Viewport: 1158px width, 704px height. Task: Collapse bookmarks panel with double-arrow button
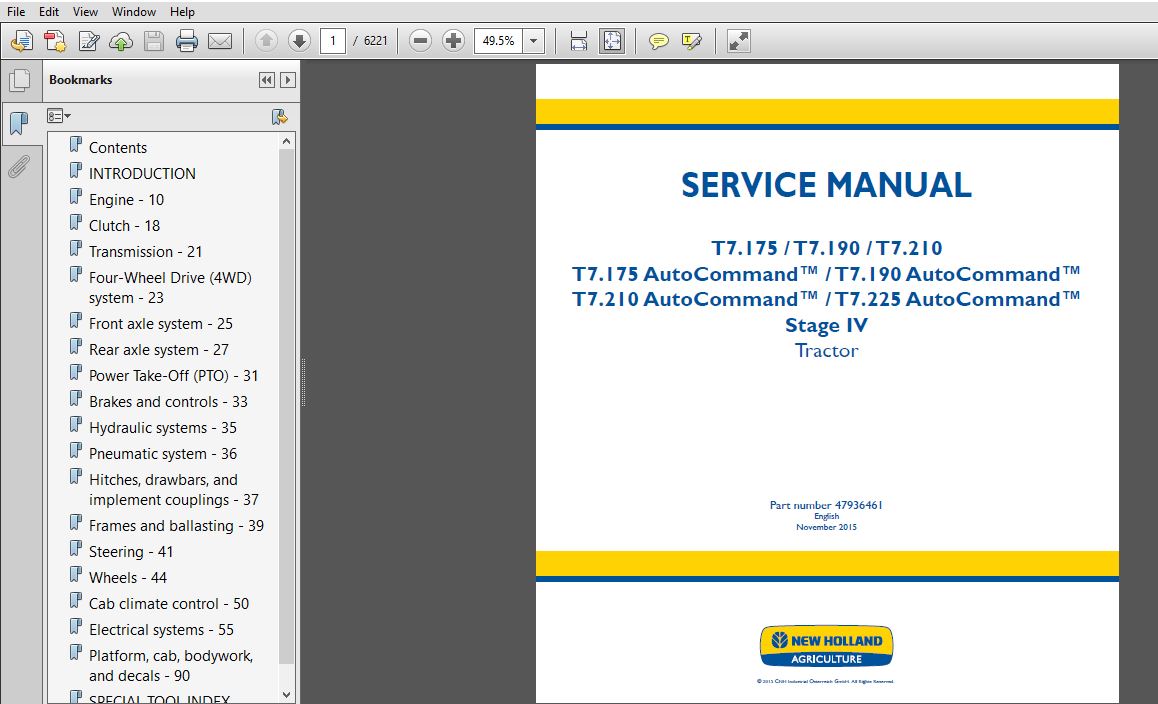click(267, 80)
